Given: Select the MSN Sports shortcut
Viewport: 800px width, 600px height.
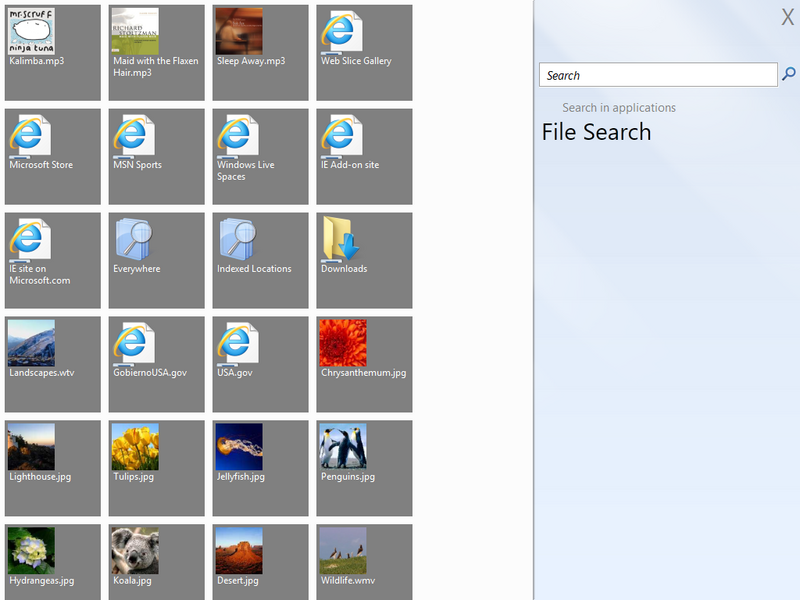Looking at the screenshot, I should click(x=157, y=157).
